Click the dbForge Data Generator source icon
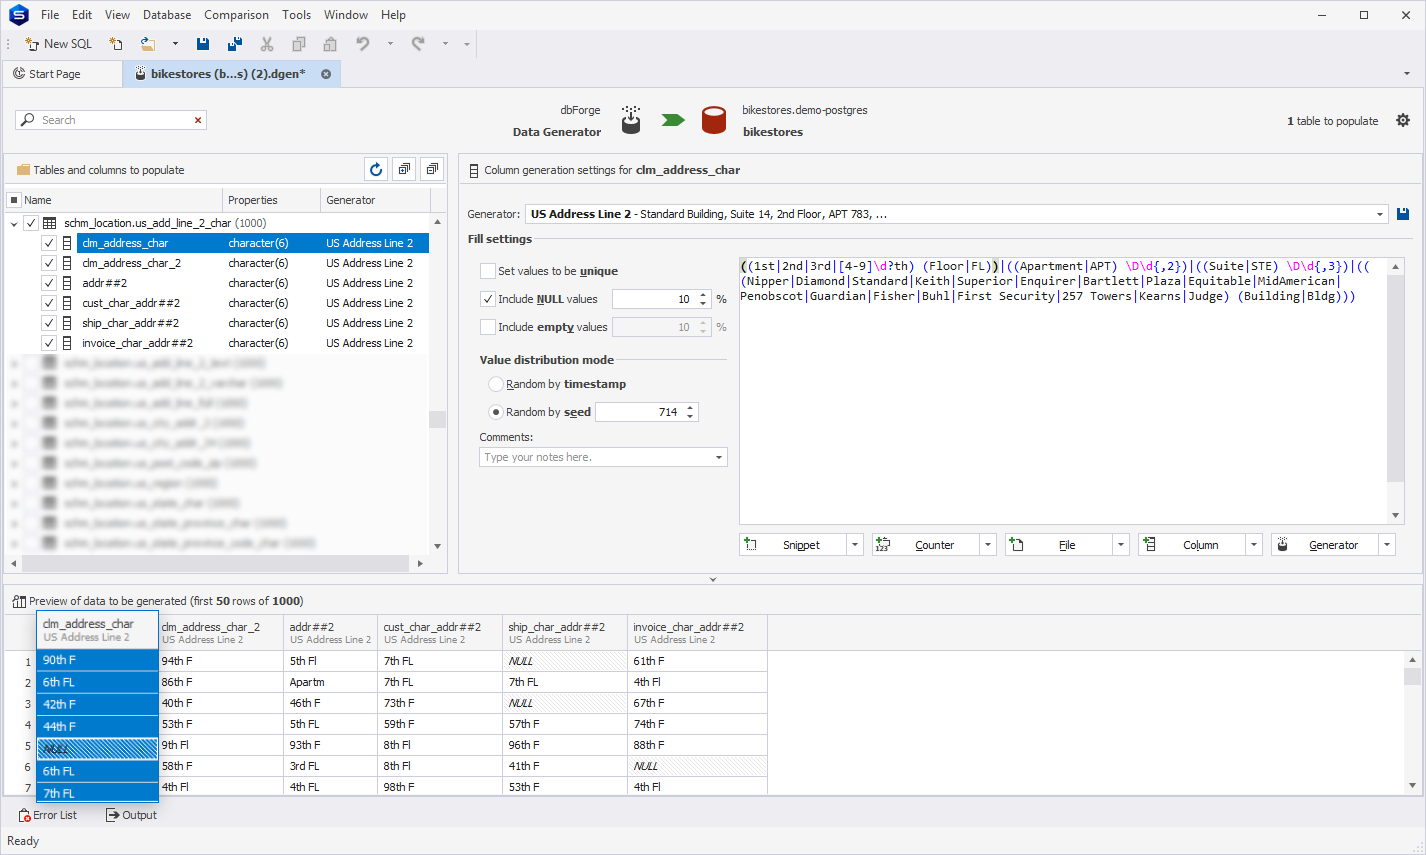The width and height of the screenshot is (1426, 855). (x=631, y=120)
